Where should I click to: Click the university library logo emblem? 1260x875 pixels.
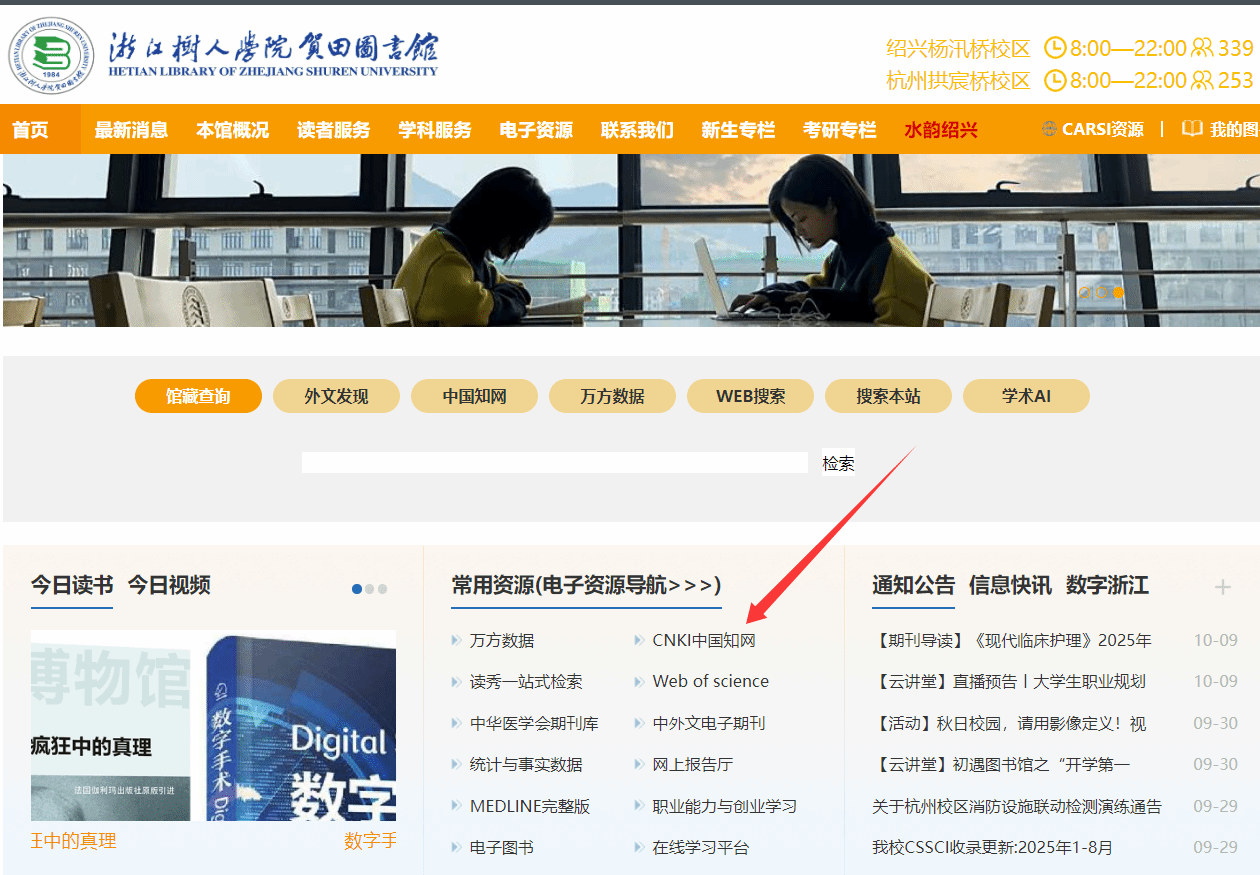[x=50, y=56]
